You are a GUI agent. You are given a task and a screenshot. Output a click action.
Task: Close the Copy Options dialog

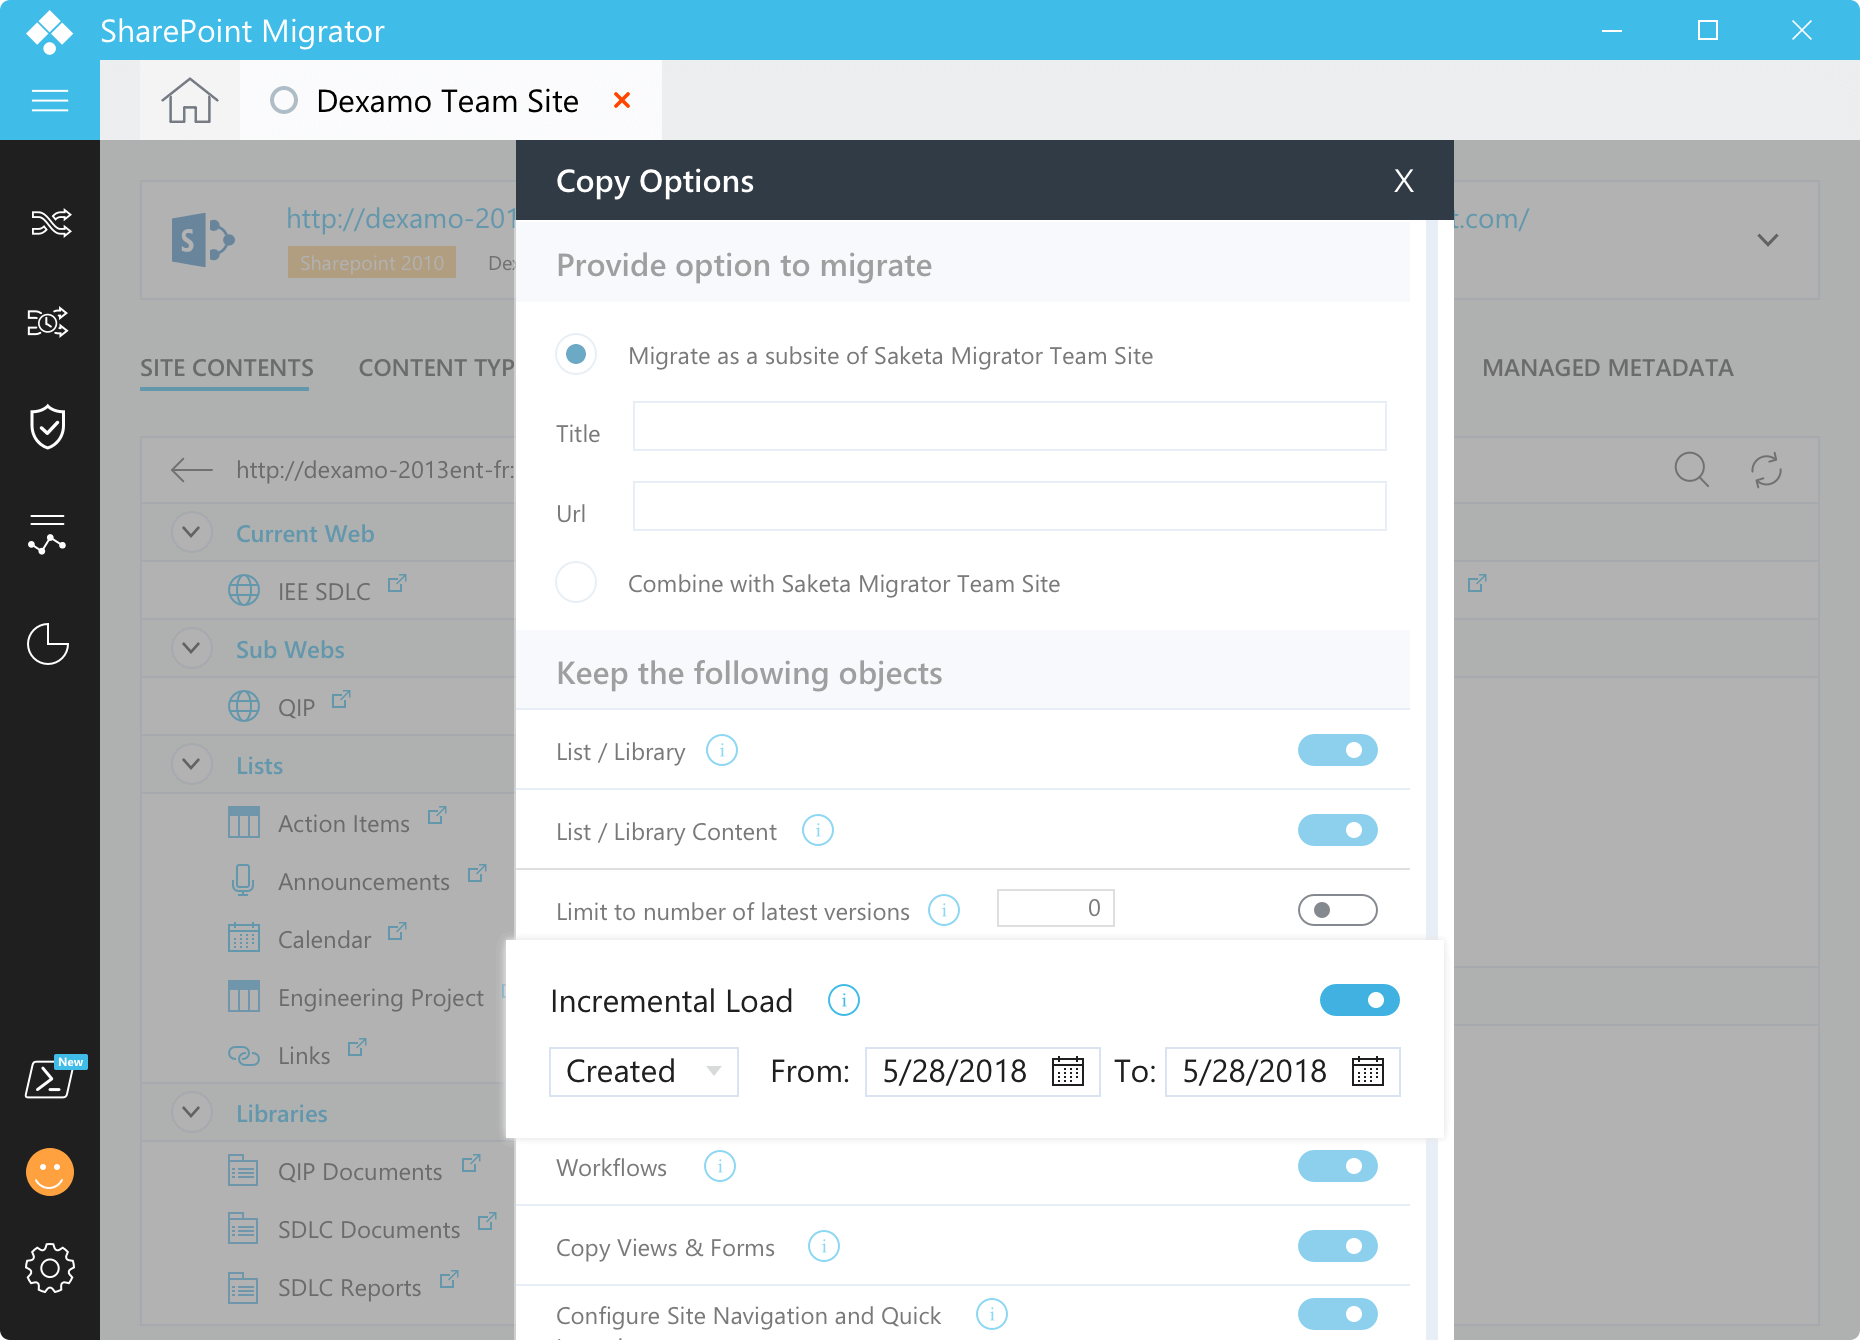tap(1403, 181)
